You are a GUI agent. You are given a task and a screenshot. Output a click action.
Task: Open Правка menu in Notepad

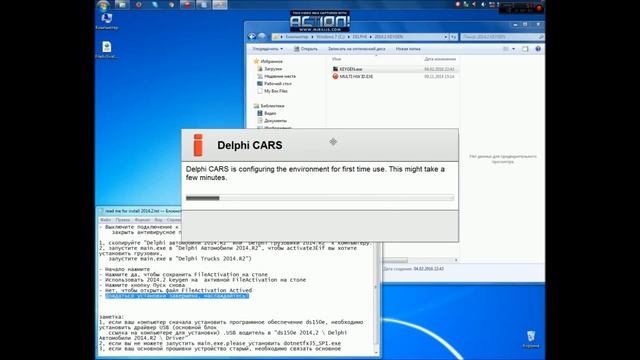click(122, 220)
